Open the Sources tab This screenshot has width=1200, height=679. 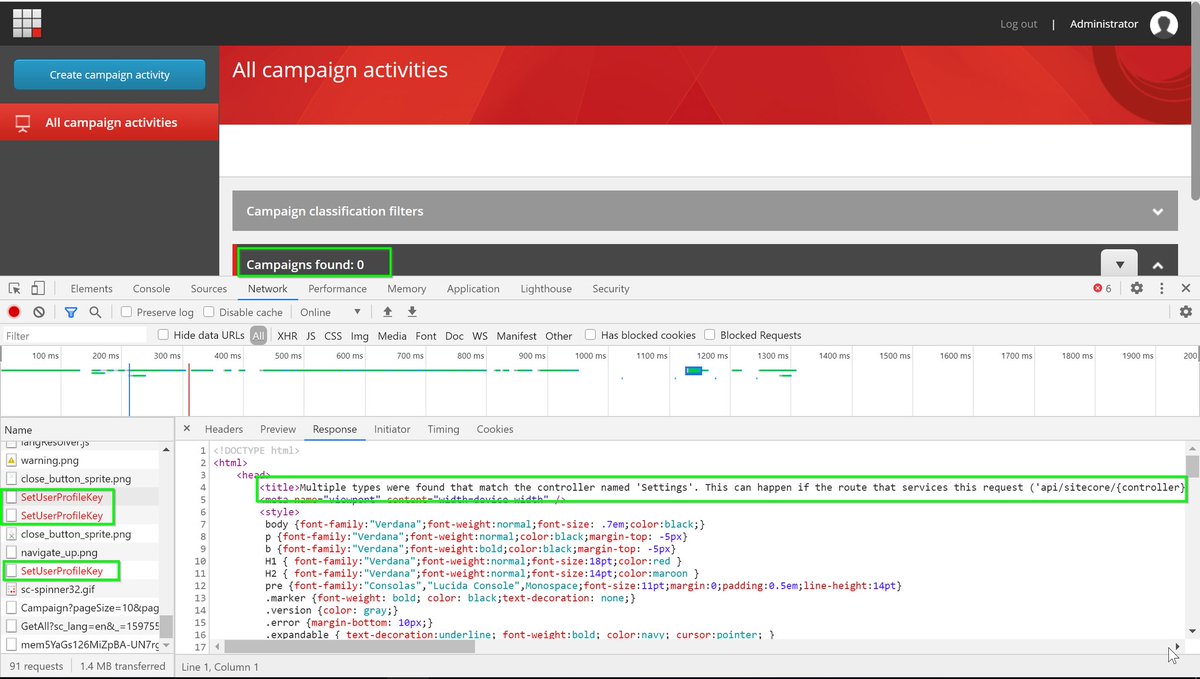coord(209,288)
